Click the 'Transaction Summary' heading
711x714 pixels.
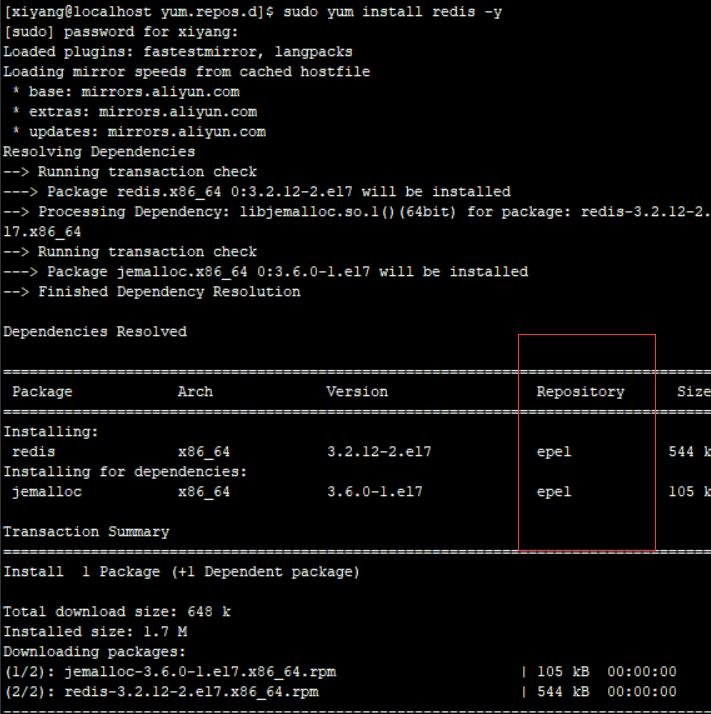click(86, 532)
